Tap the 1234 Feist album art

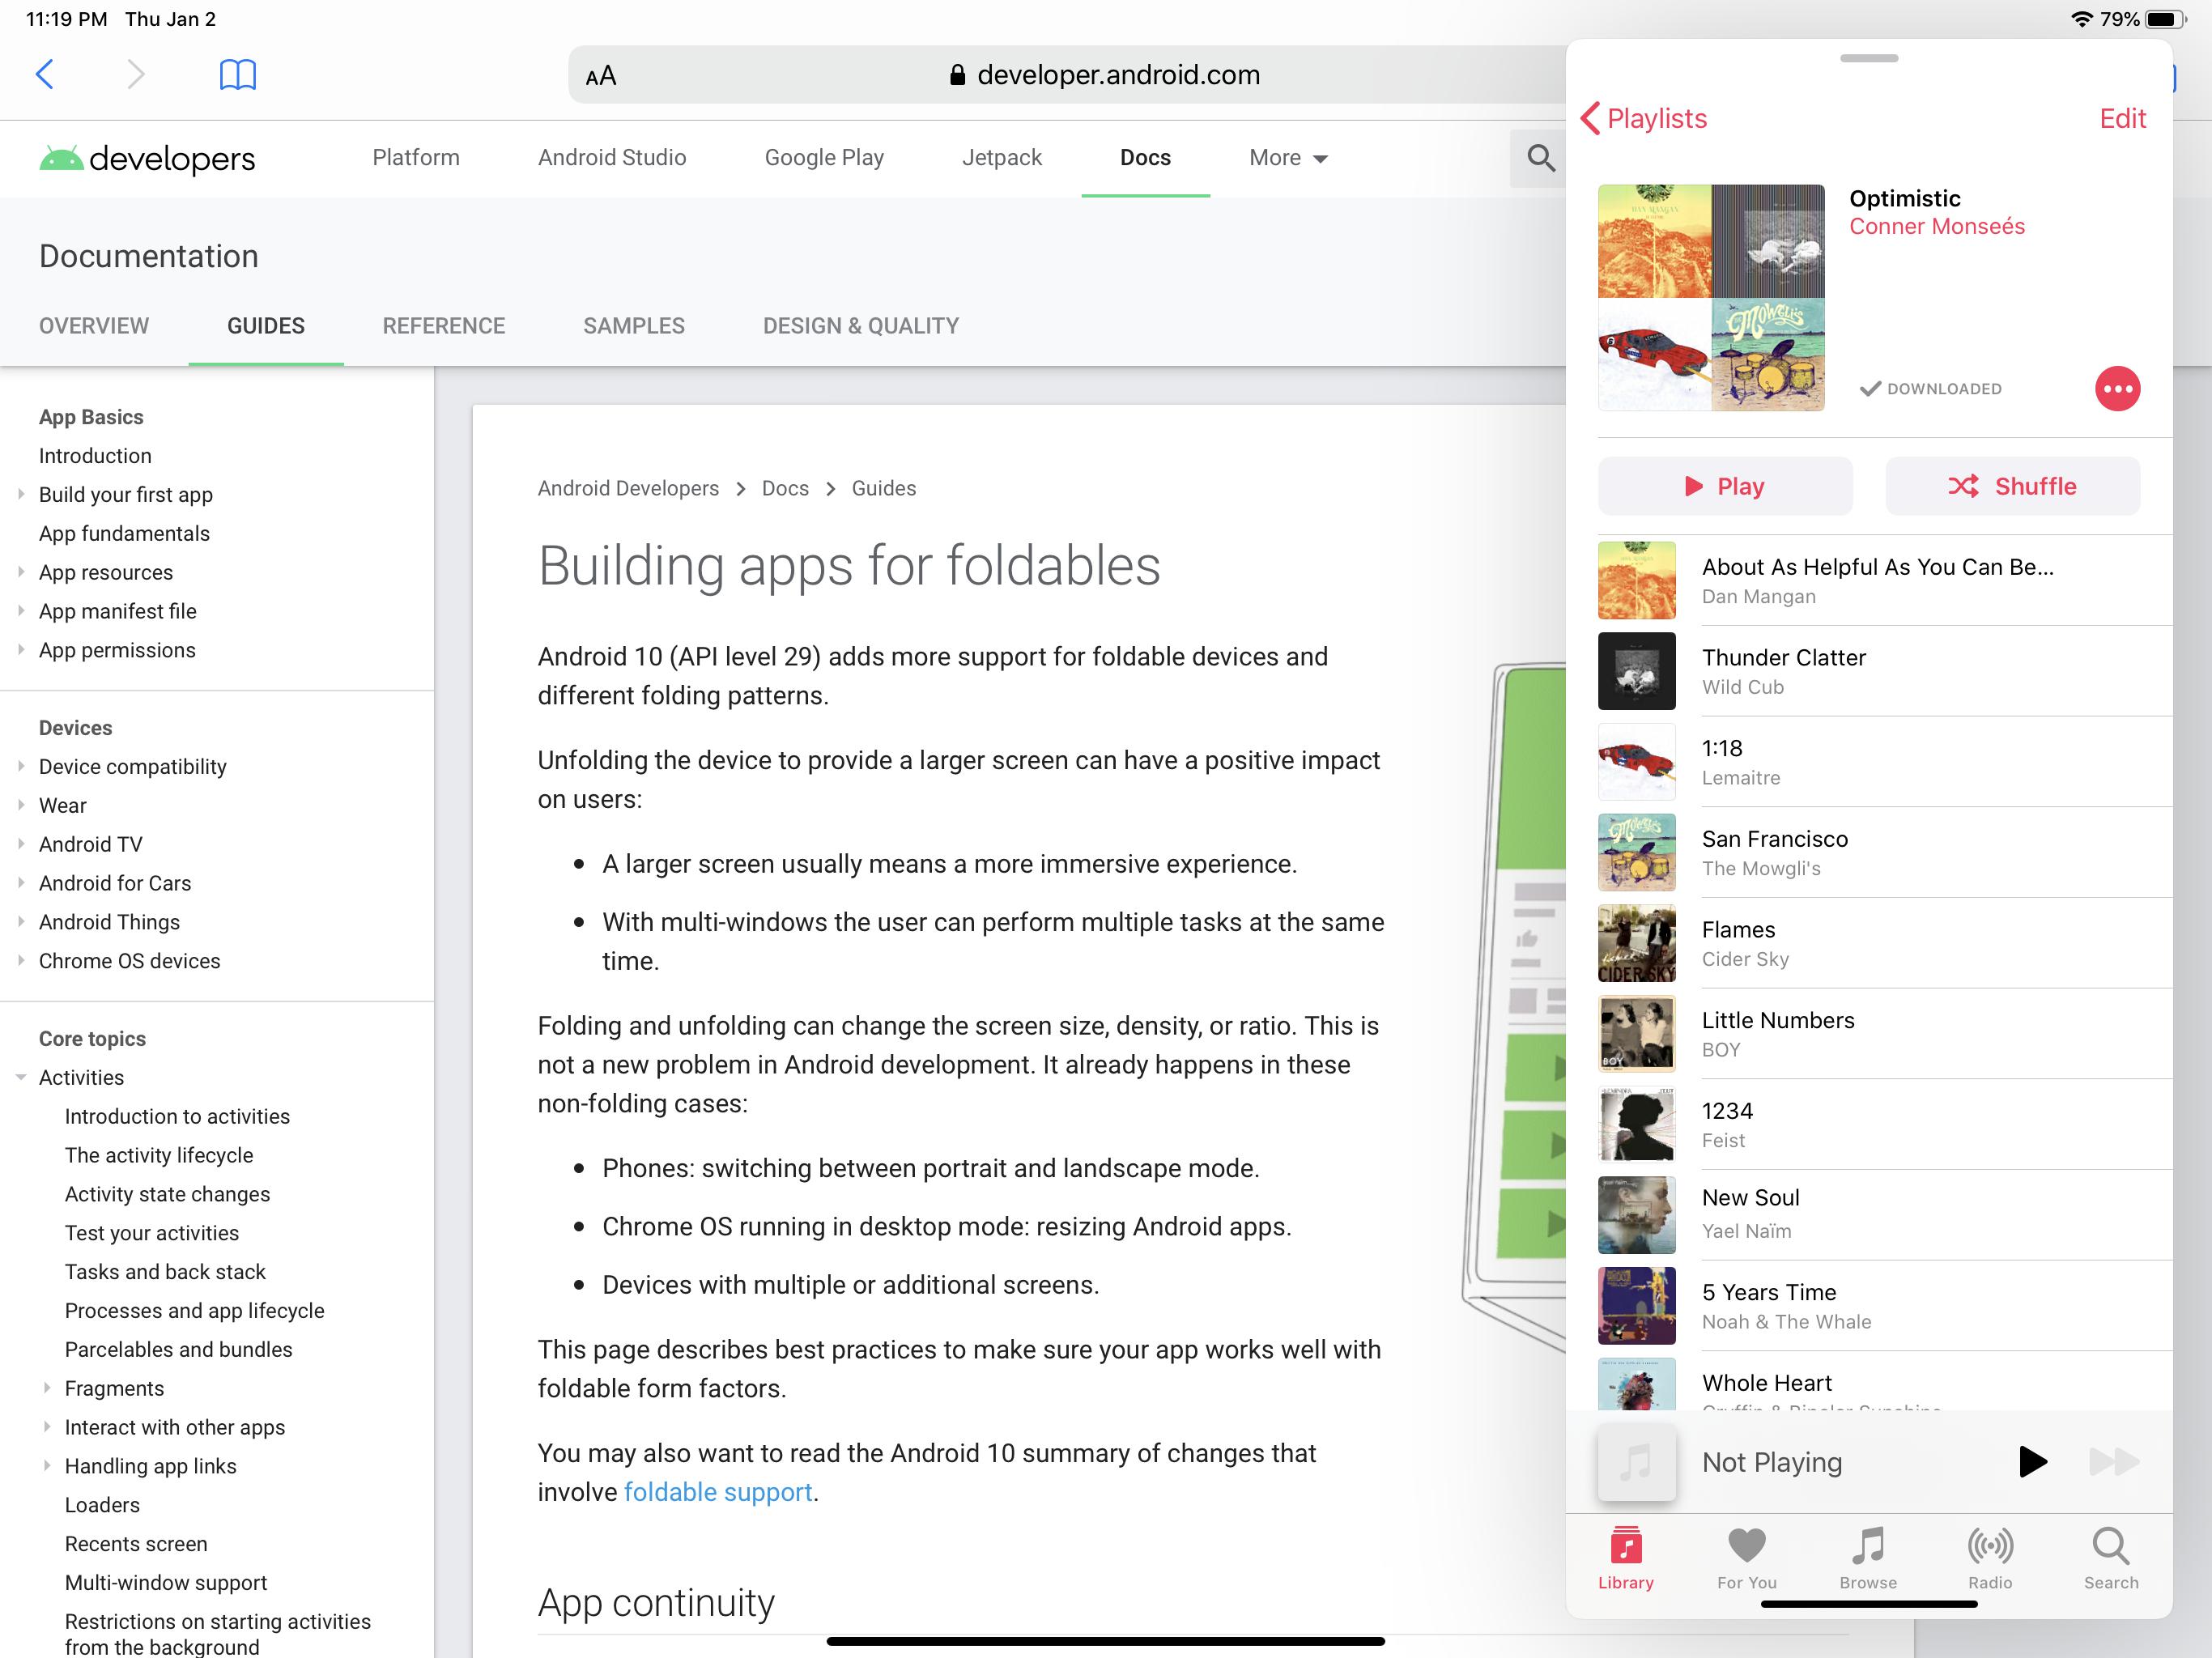point(1637,1124)
